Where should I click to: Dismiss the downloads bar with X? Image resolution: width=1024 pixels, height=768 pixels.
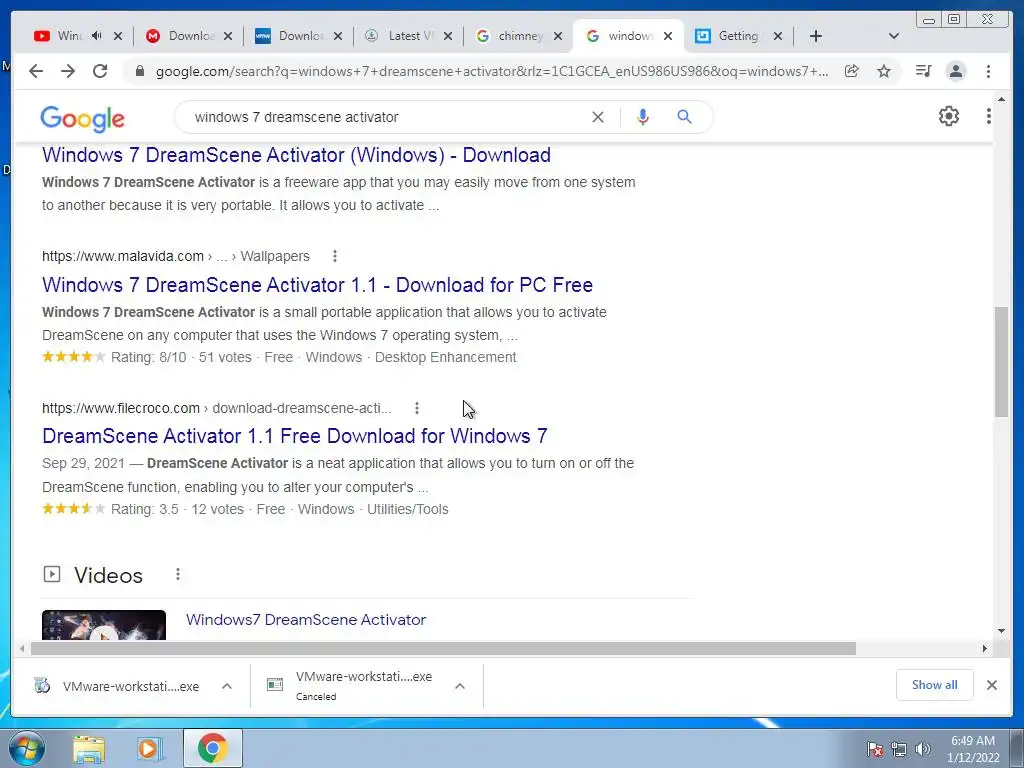point(991,685)
